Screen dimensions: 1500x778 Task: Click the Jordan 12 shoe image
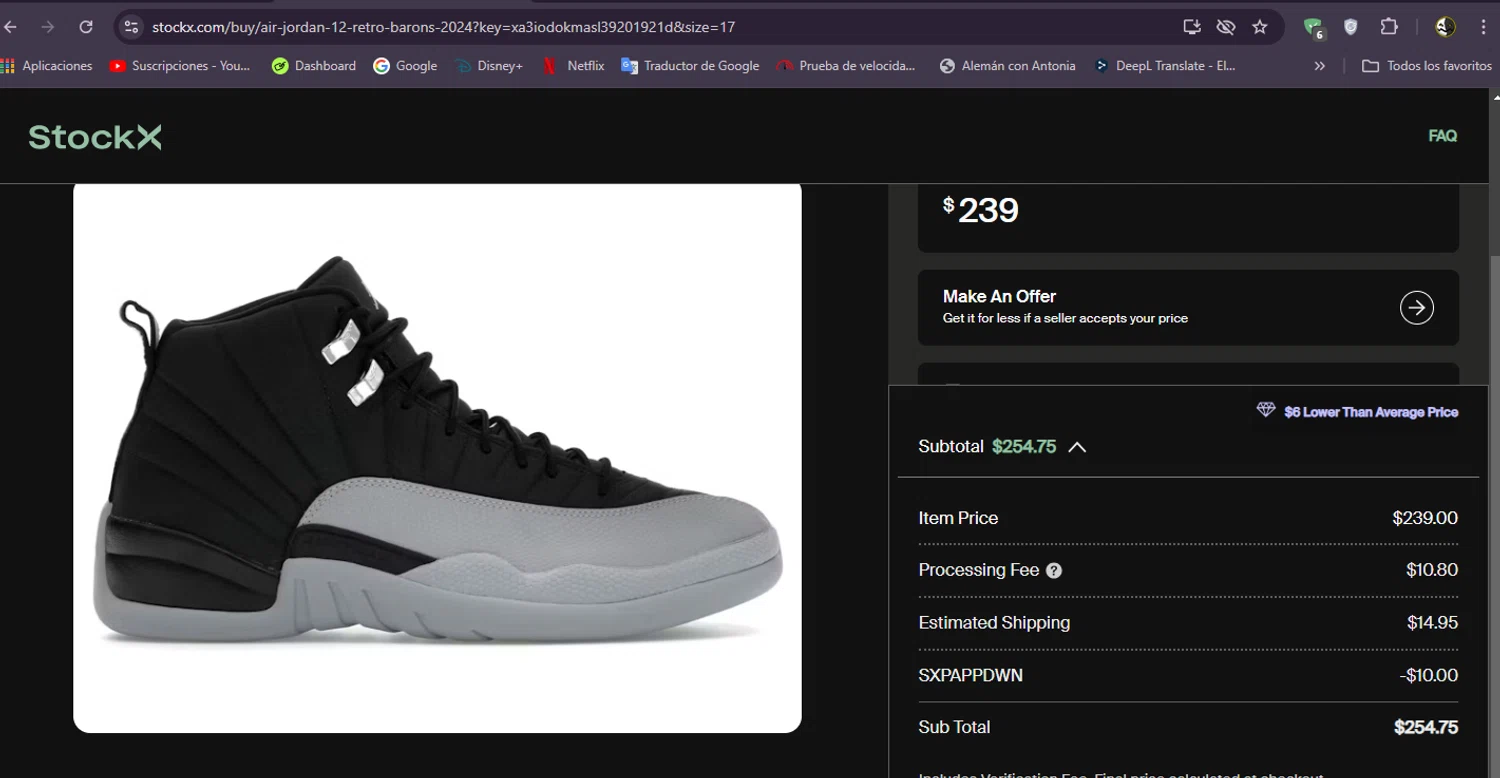click(x=437, y=457)
